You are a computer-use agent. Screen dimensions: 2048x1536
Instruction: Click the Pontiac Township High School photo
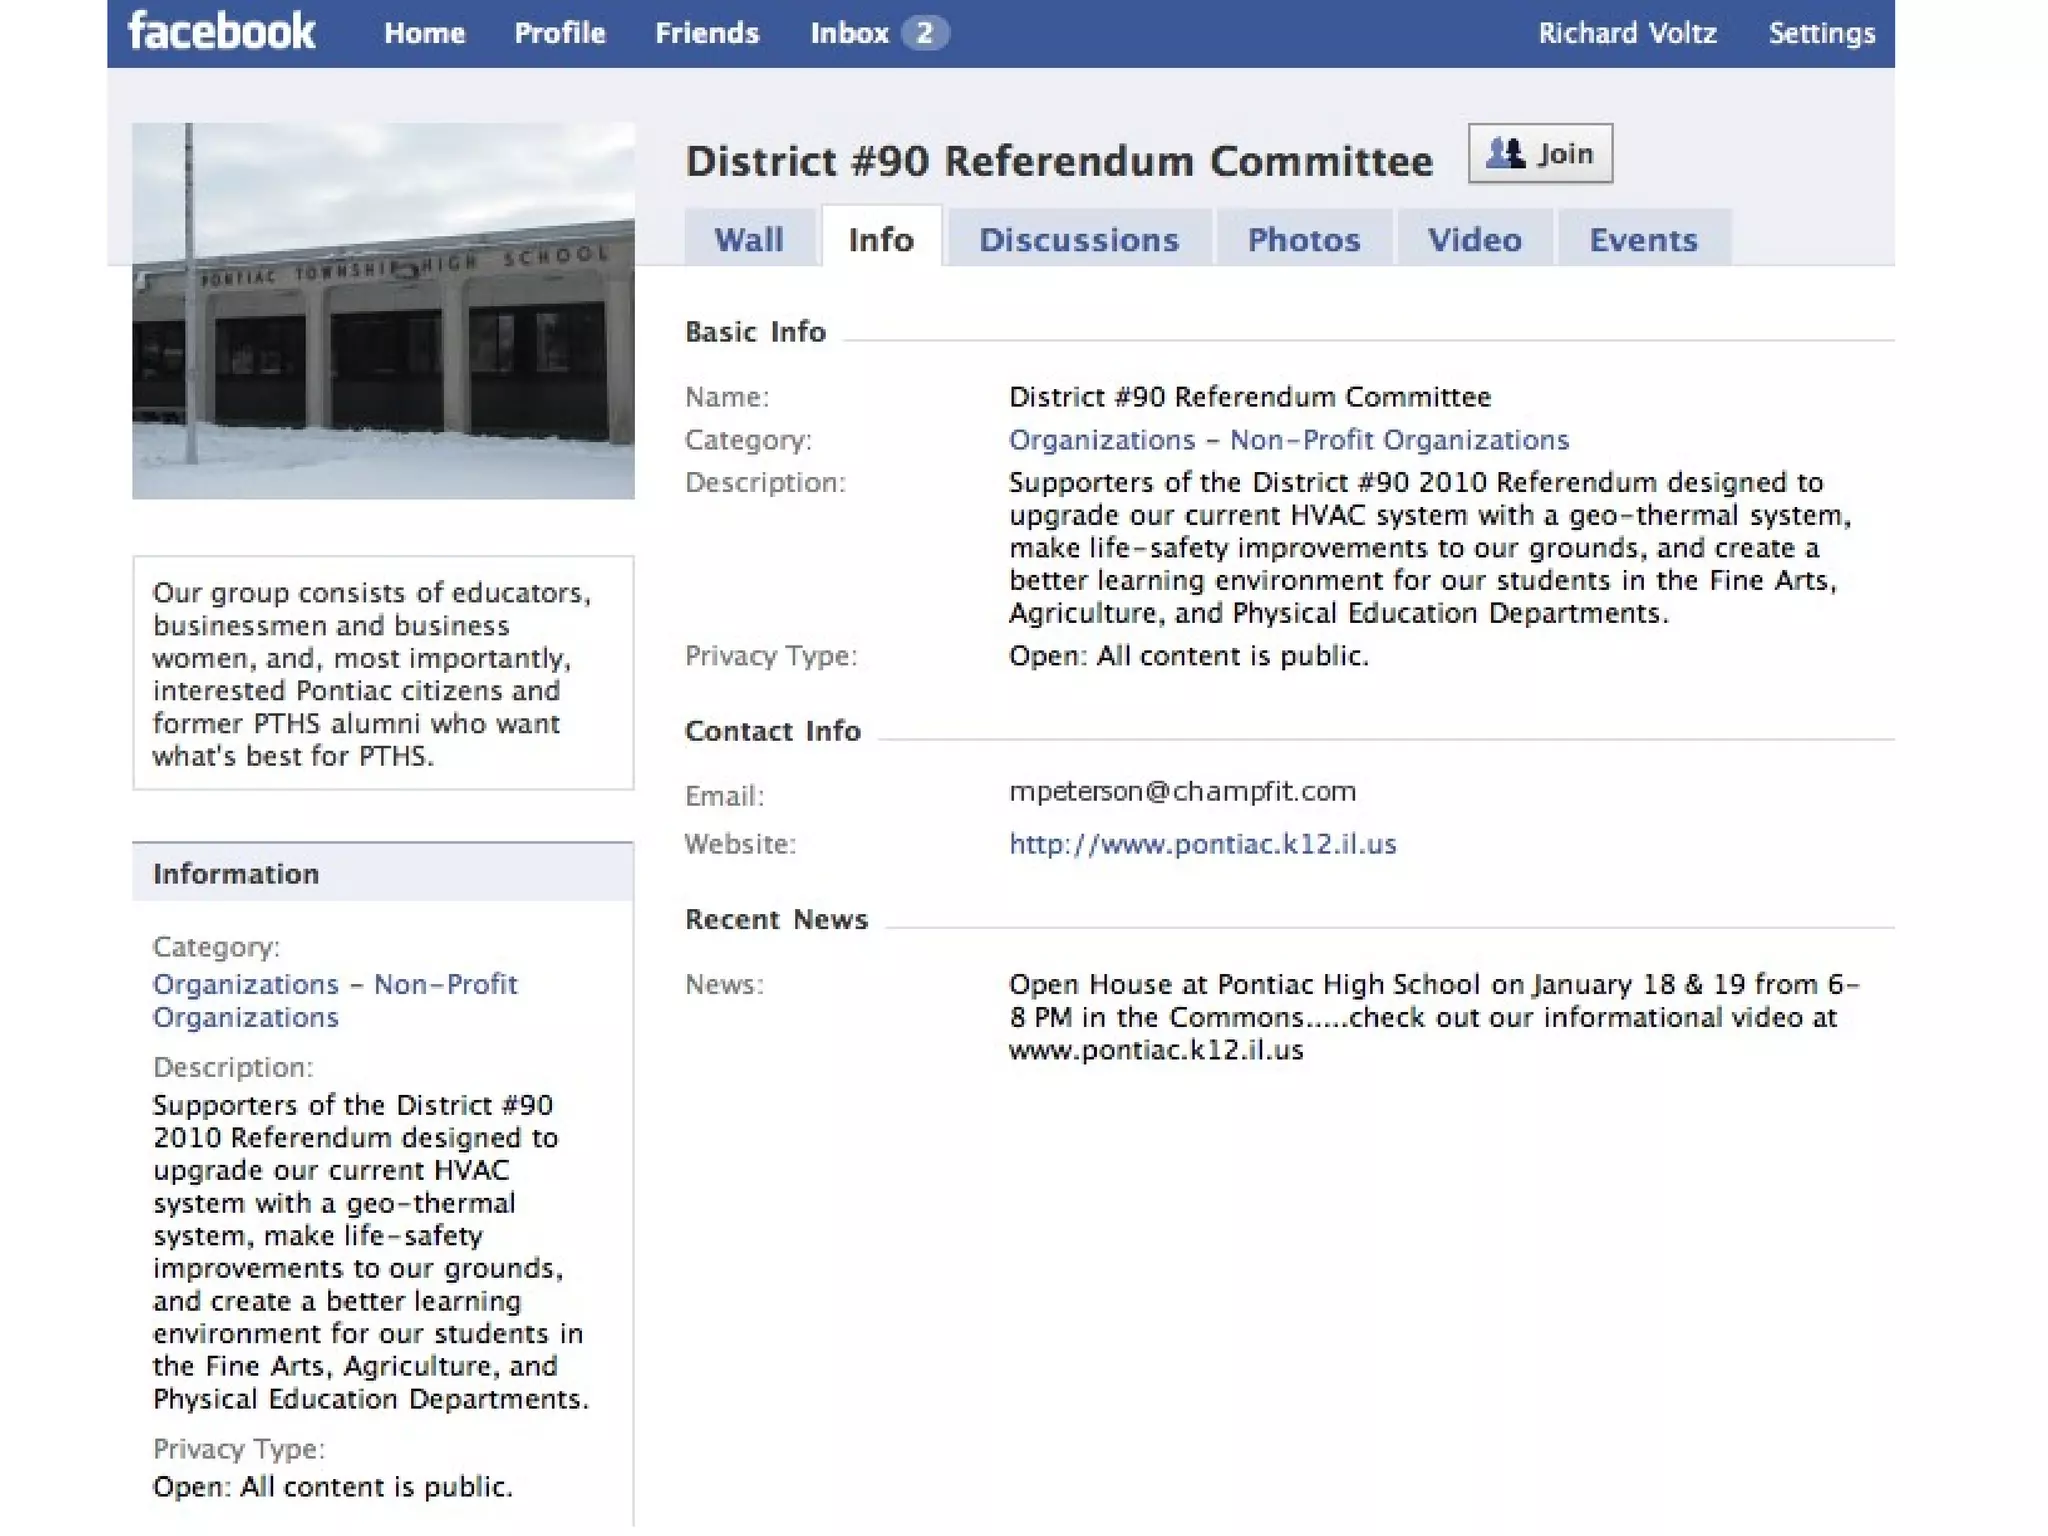tap(383, 311)
